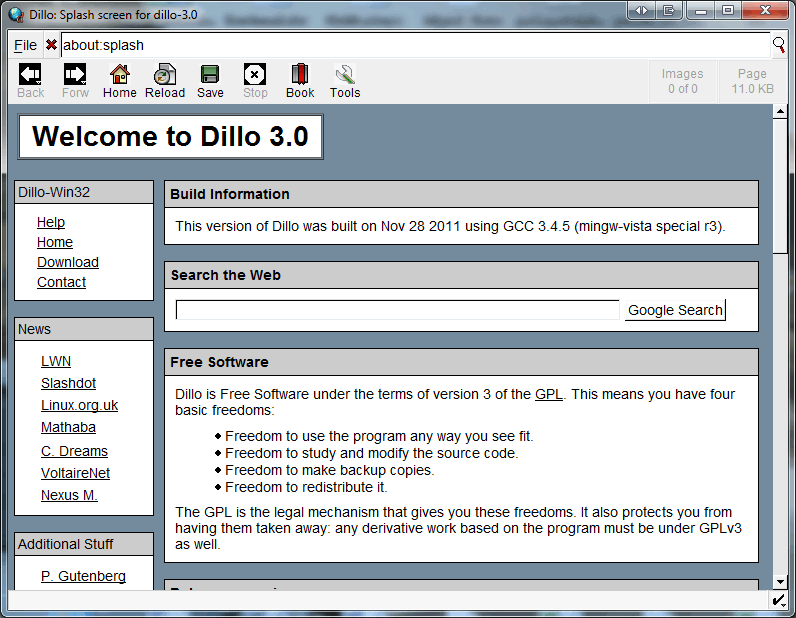Click the Dillo-Win32 sidebar heading
This screenshot has height=618, width=796.
point(54,192)
